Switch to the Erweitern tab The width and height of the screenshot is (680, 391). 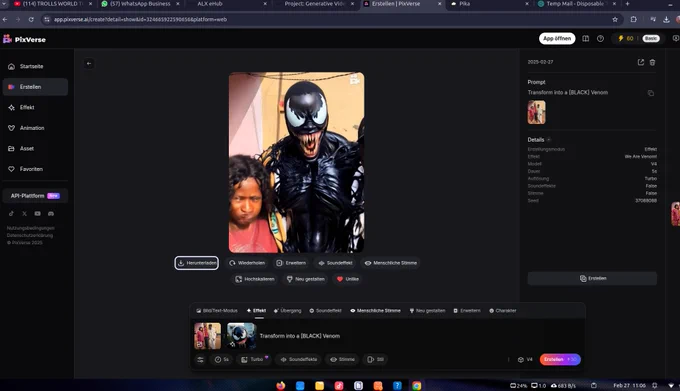click(x=467, y=311)
